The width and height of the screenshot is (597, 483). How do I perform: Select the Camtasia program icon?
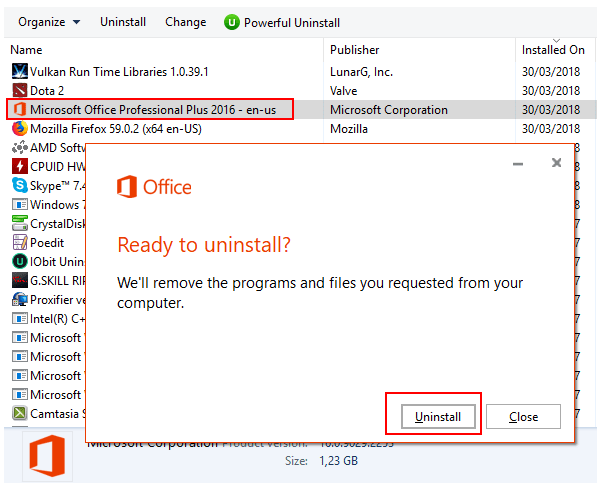pos(19,413)
